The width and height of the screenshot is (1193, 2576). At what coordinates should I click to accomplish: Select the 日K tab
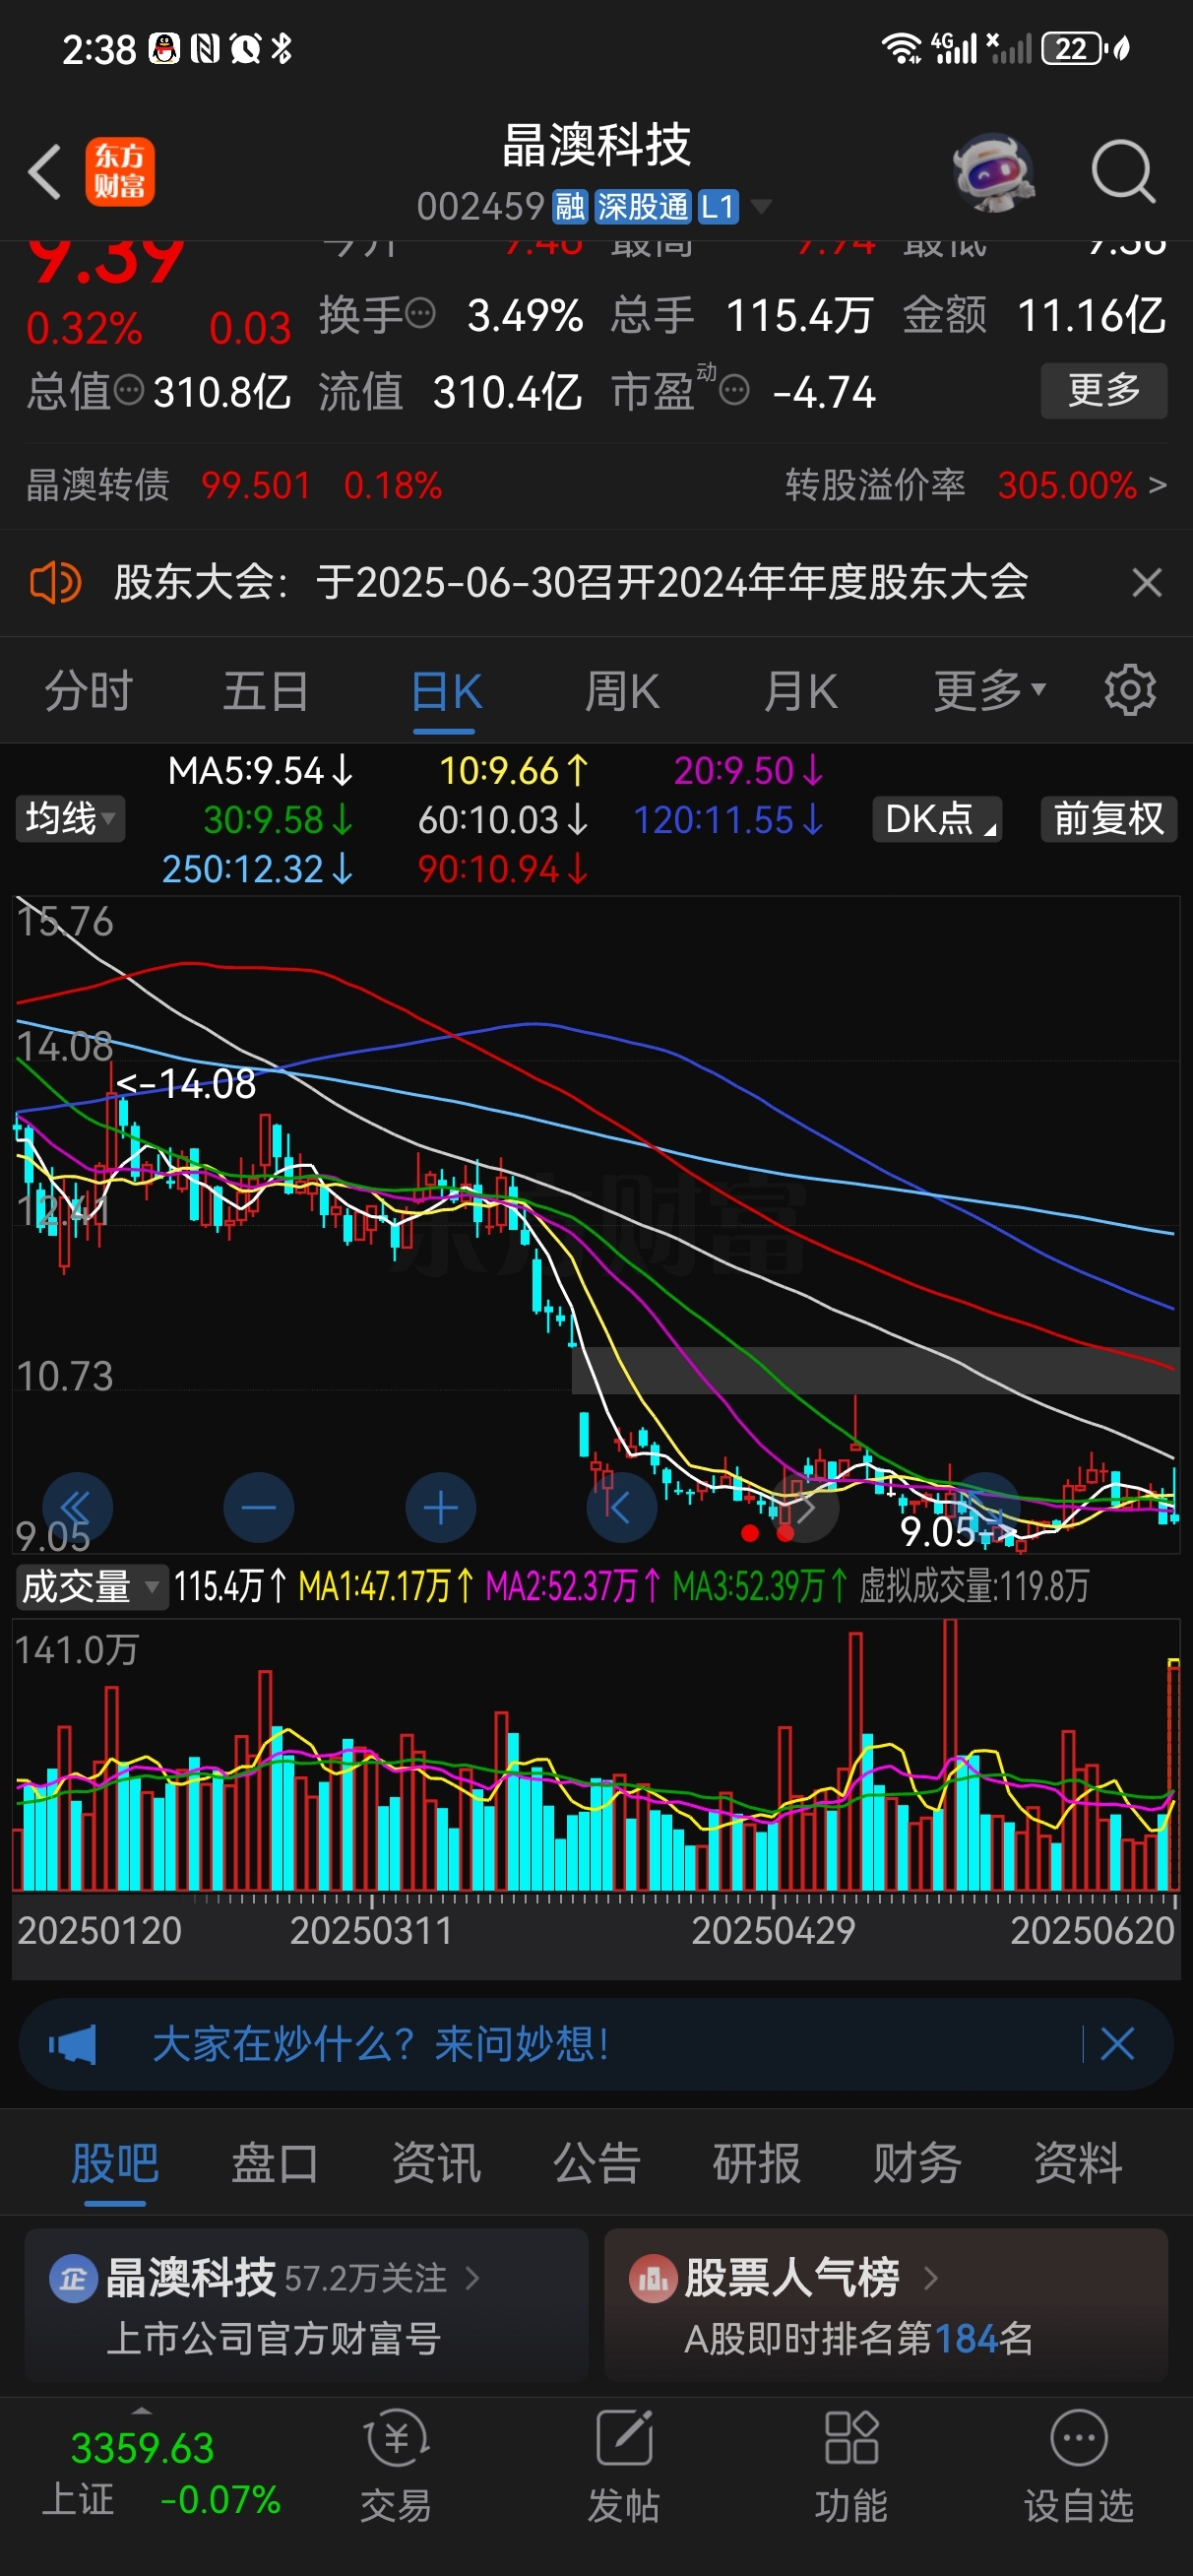446,691
